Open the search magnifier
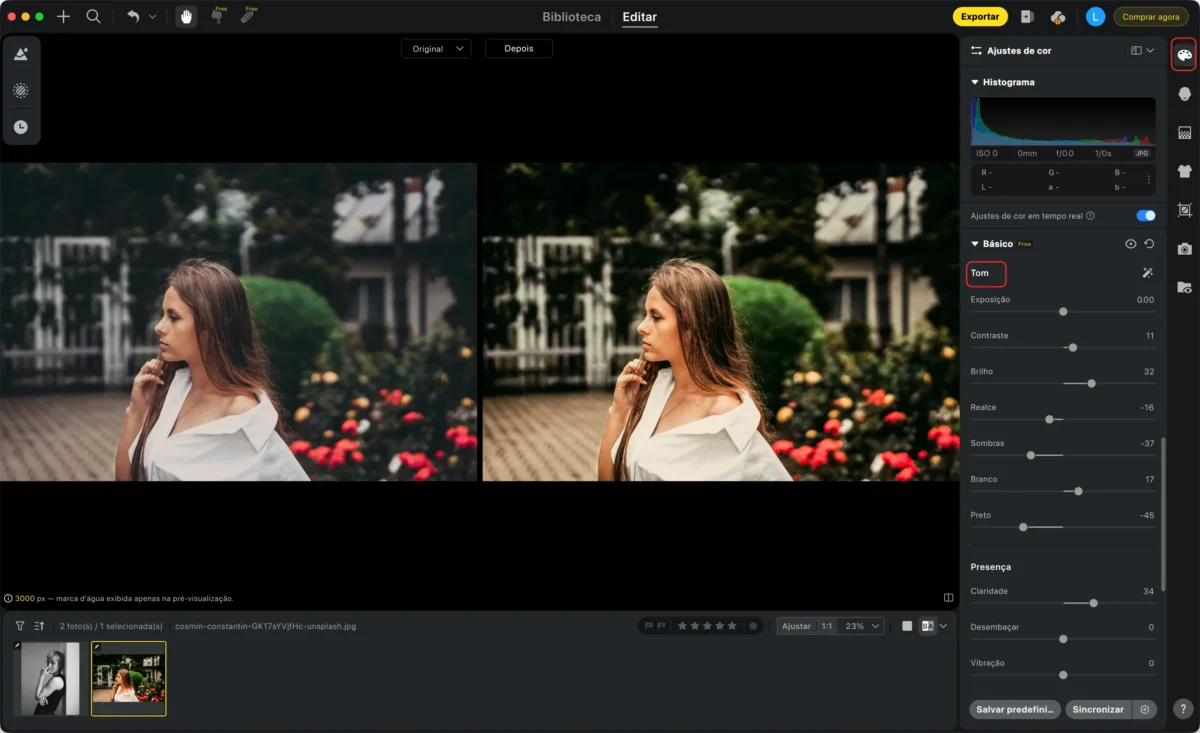This screenshot has width=1200, height=733. (93, 17)
